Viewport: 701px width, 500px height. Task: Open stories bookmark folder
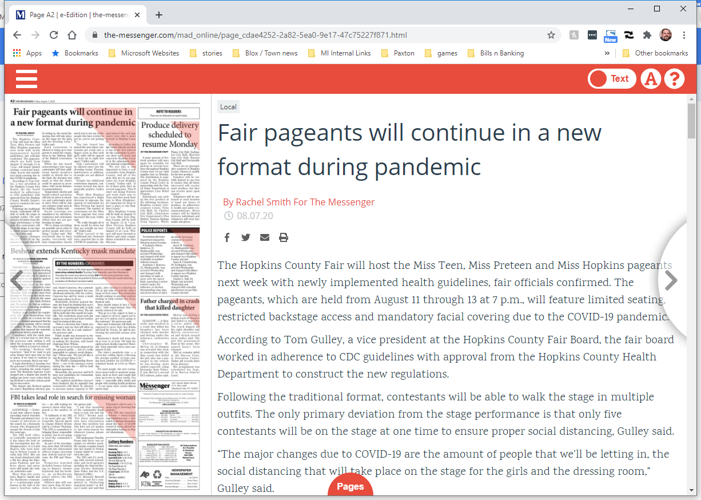[206, 53]
